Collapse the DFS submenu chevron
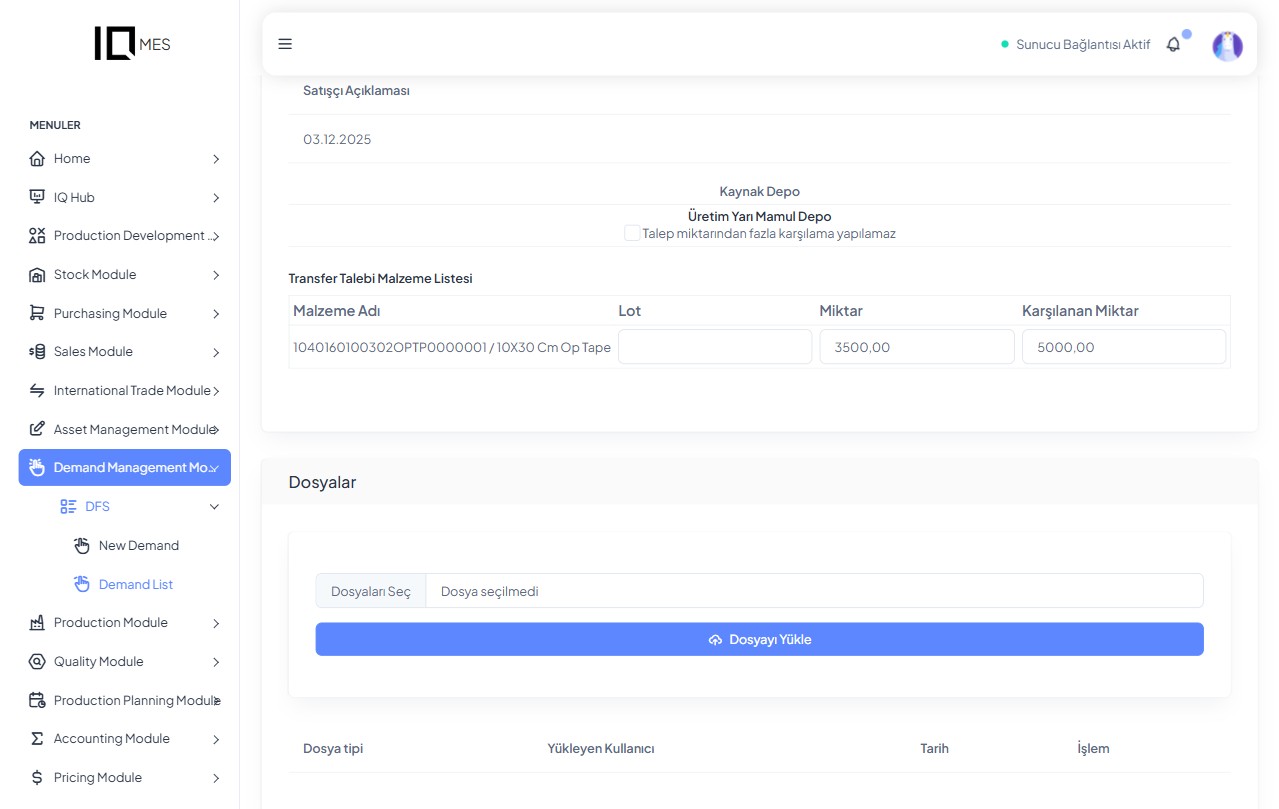1279x809 pixels. click(214, 507)
